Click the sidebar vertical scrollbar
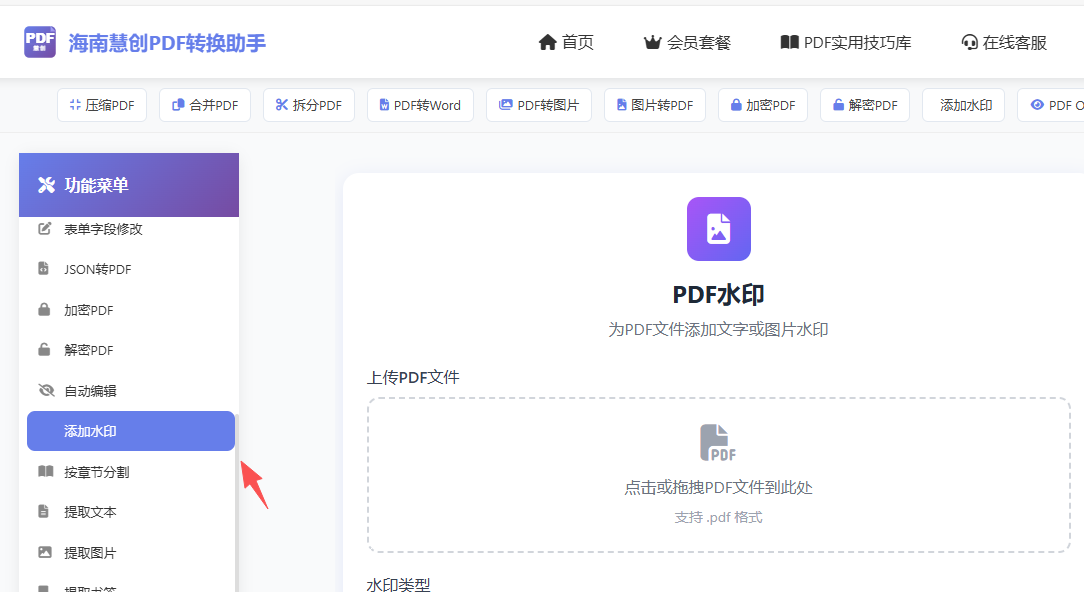 pos(236,503)
